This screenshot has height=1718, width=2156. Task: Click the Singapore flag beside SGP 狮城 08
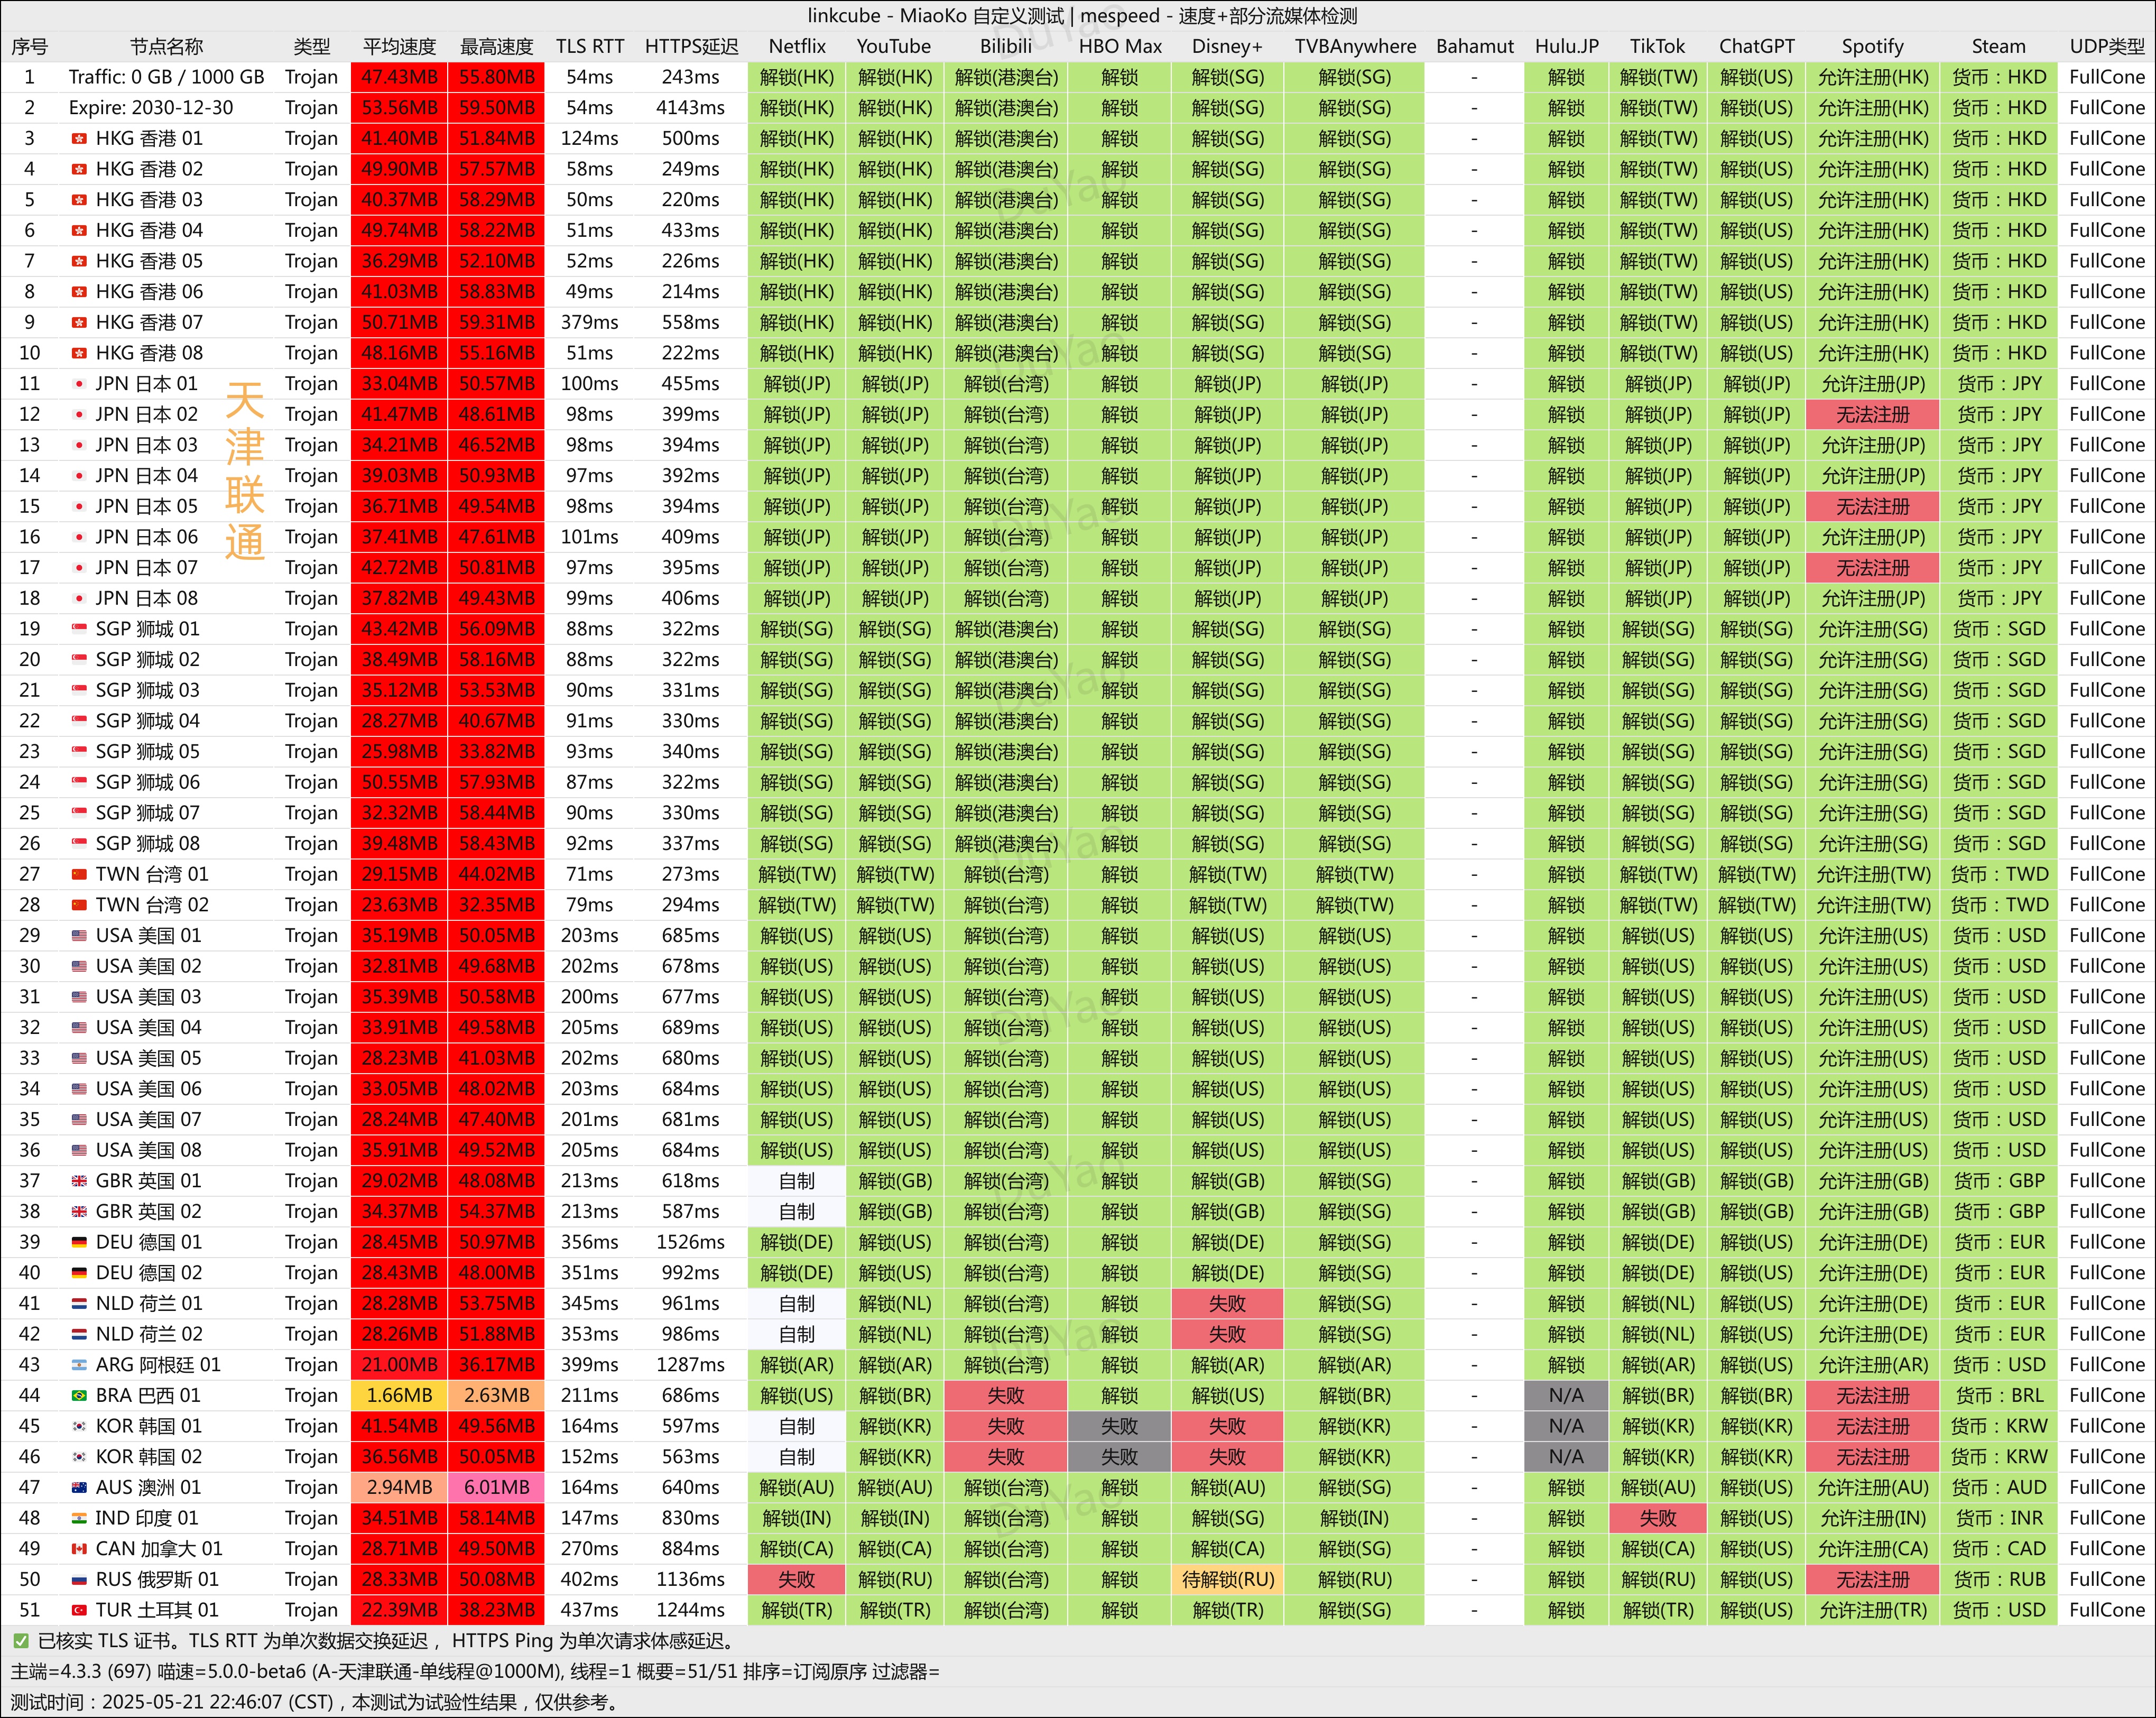(79, 844)
